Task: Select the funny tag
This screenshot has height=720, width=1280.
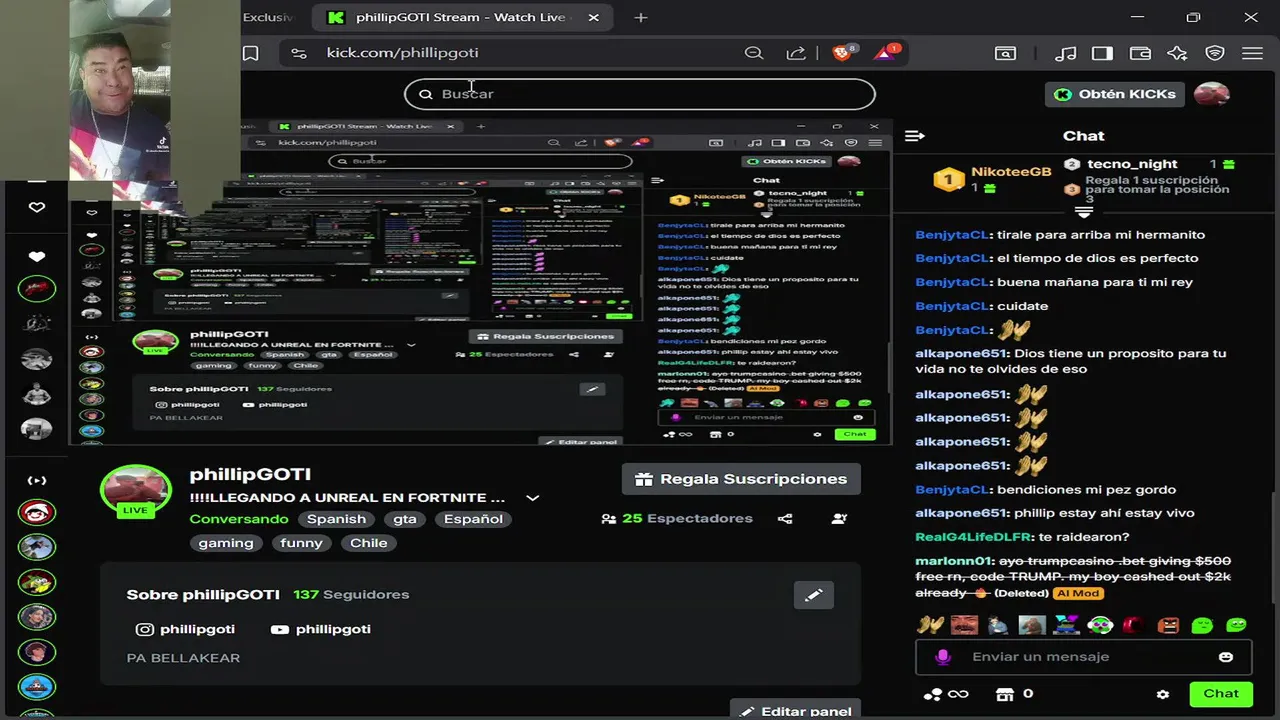Action: pyautogui.click(x=301, y=543)
